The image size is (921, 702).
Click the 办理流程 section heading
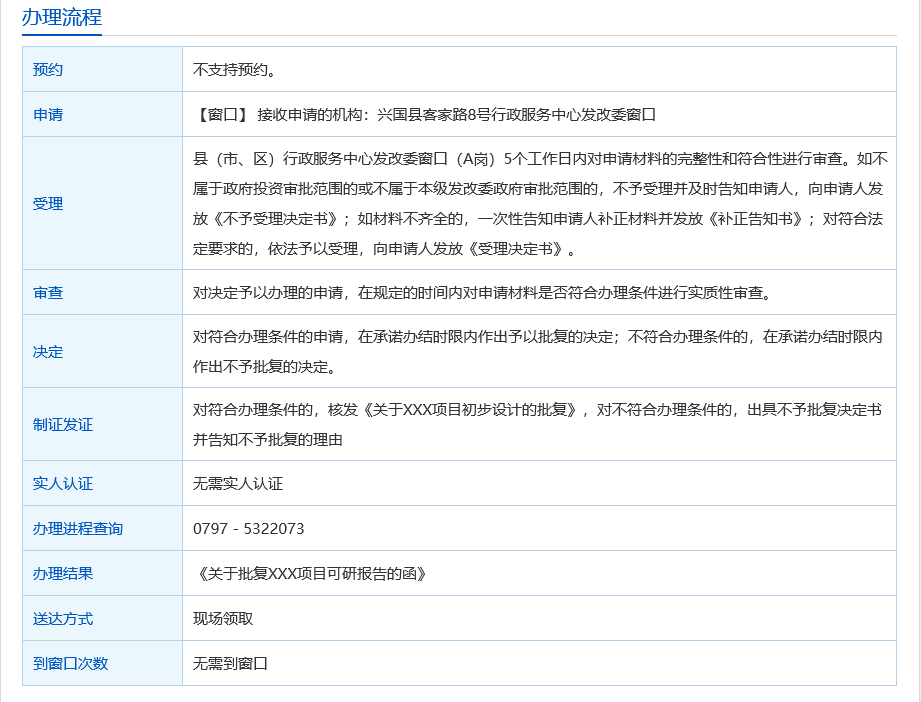[x=62, y=18]
